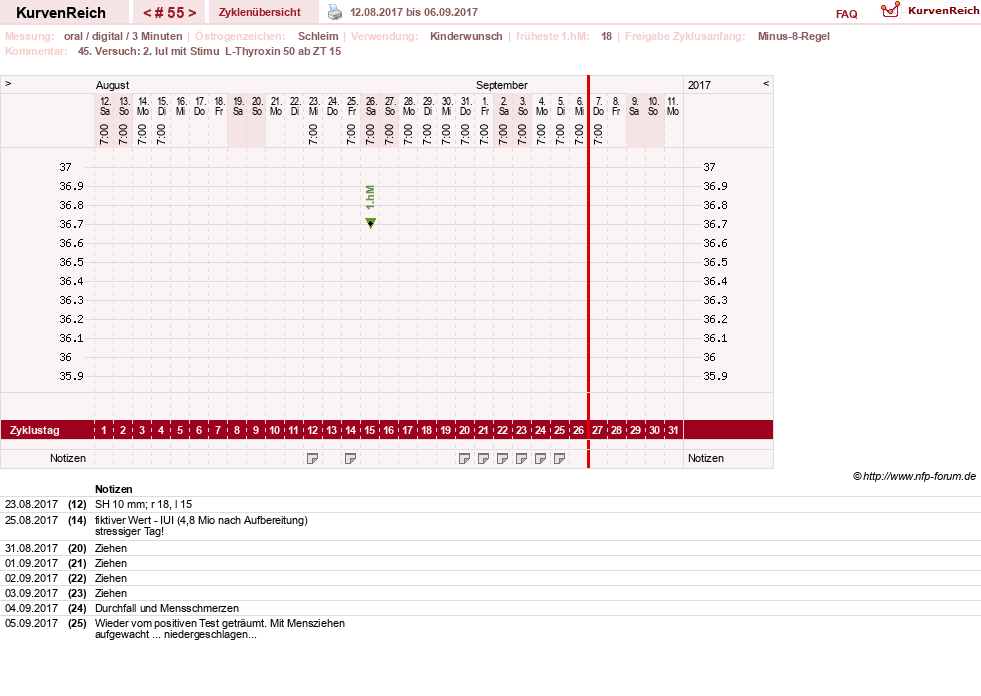Viewport: 981px width, 696px height.
Task: Click the right axis label 37
Action: (x=709, y=167)
